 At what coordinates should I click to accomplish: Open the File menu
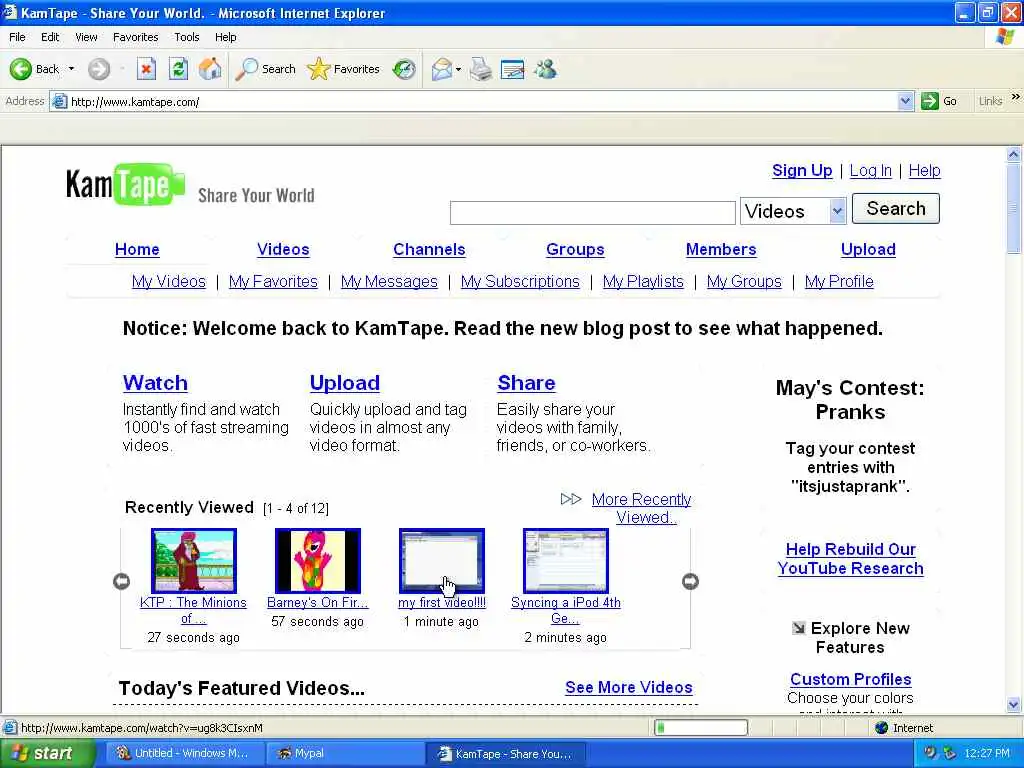[17, 37]
